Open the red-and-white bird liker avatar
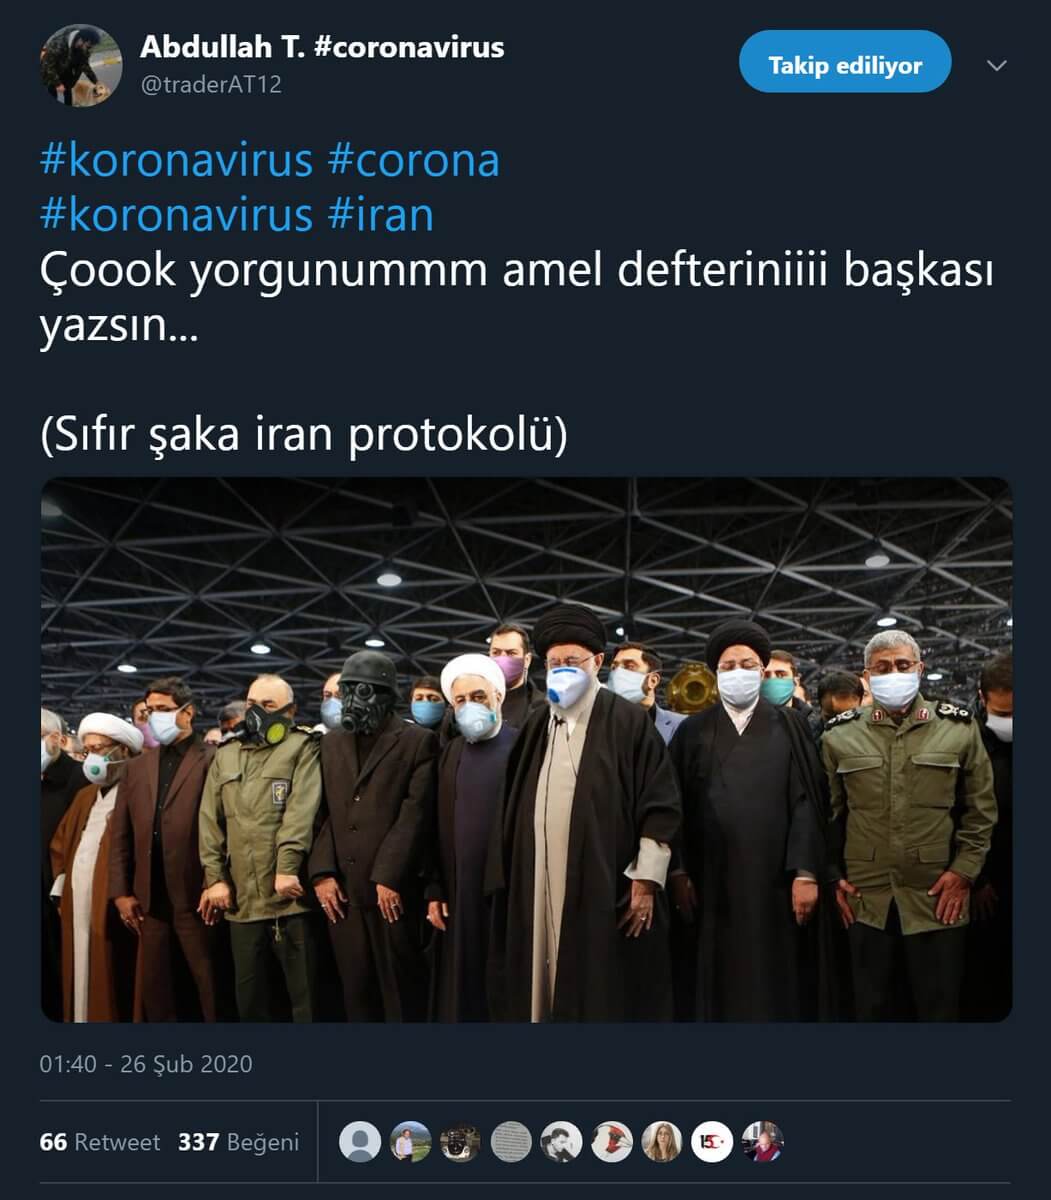The image size is (1051, 1200). [x=611, y=1142]
